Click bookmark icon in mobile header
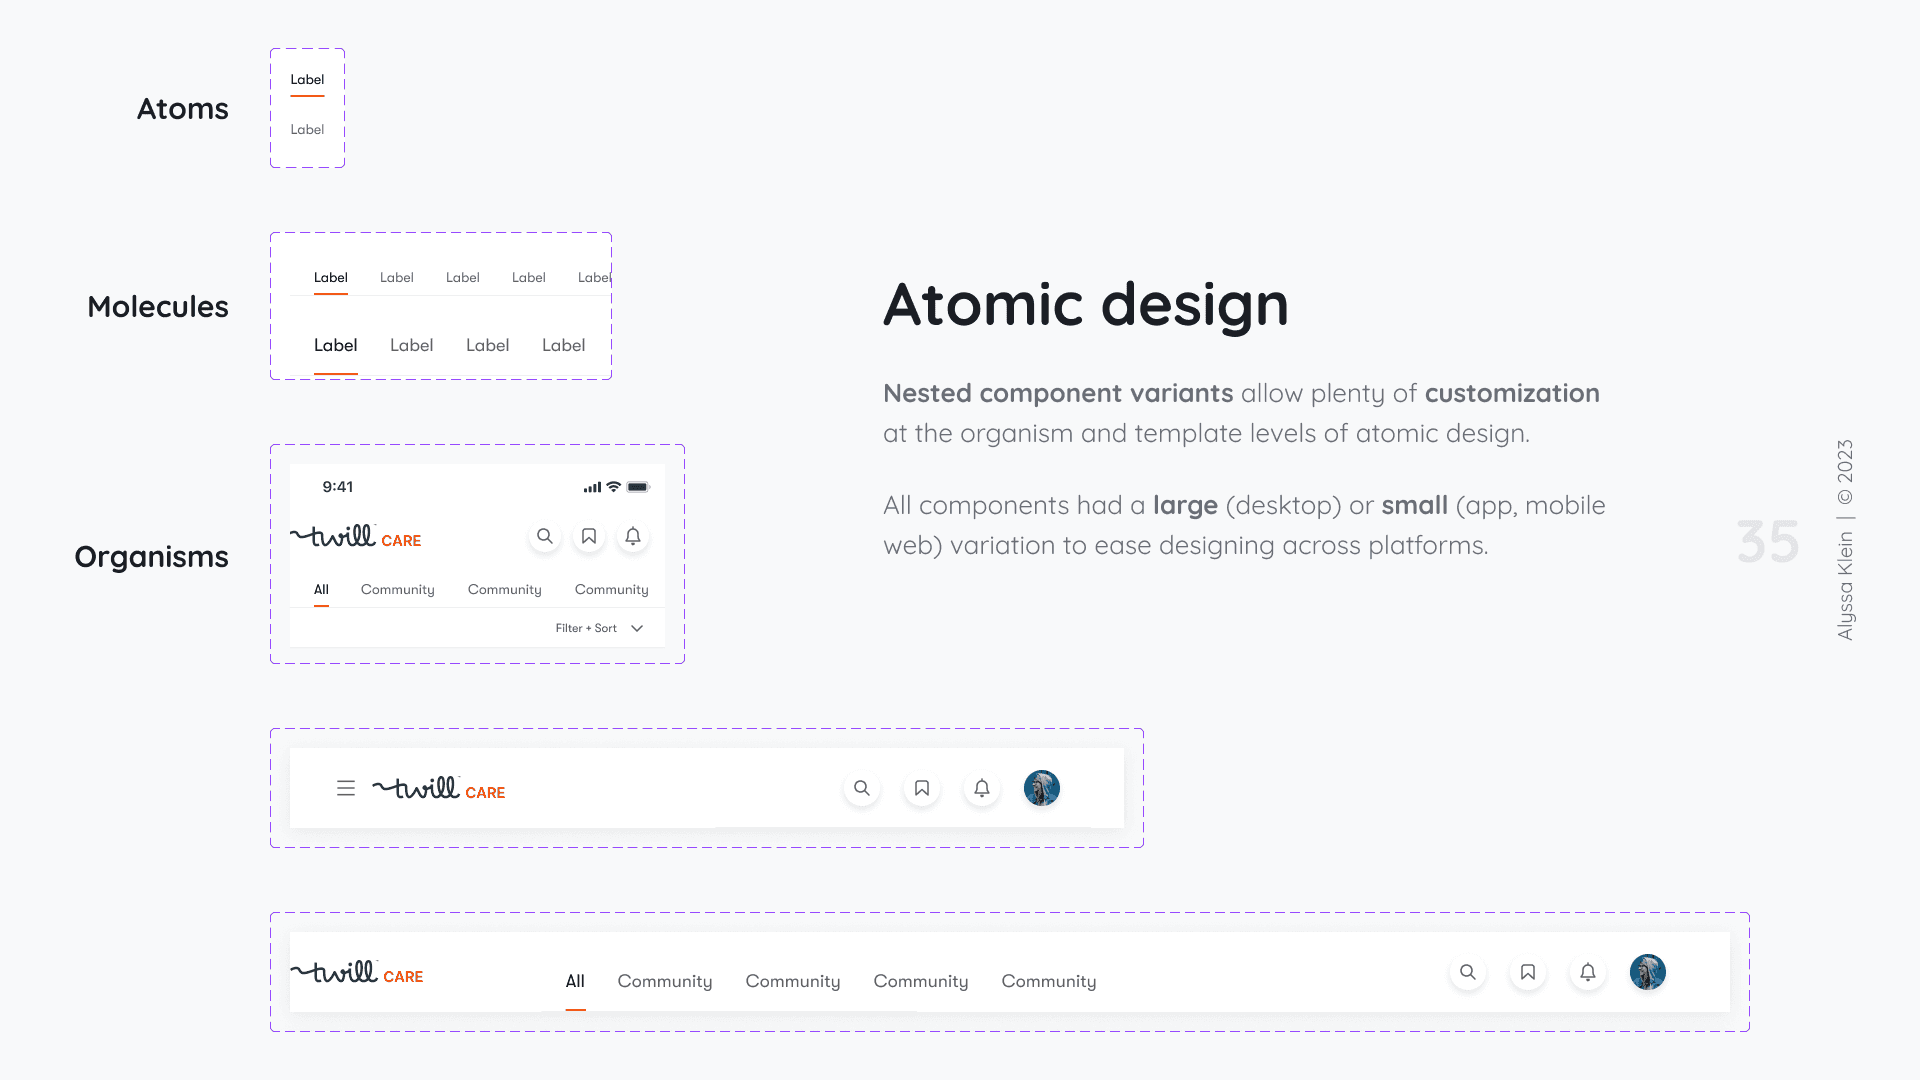1920x1080 pixels. [589, 537]
